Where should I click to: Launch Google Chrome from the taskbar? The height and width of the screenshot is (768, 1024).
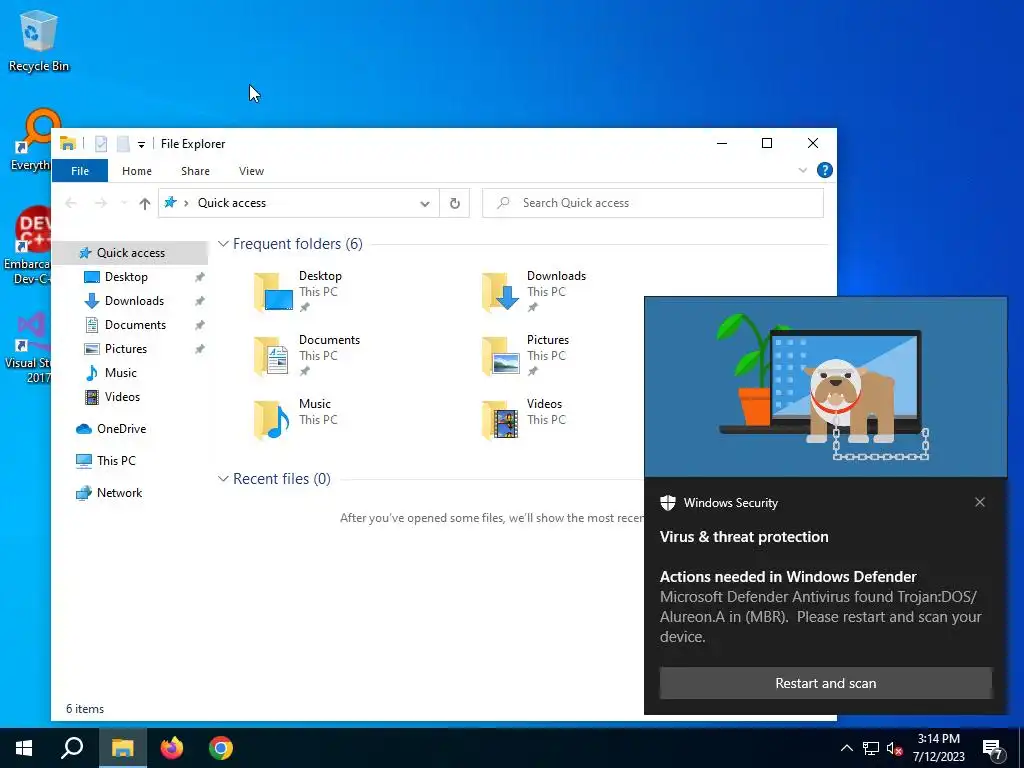coord(221,748)
